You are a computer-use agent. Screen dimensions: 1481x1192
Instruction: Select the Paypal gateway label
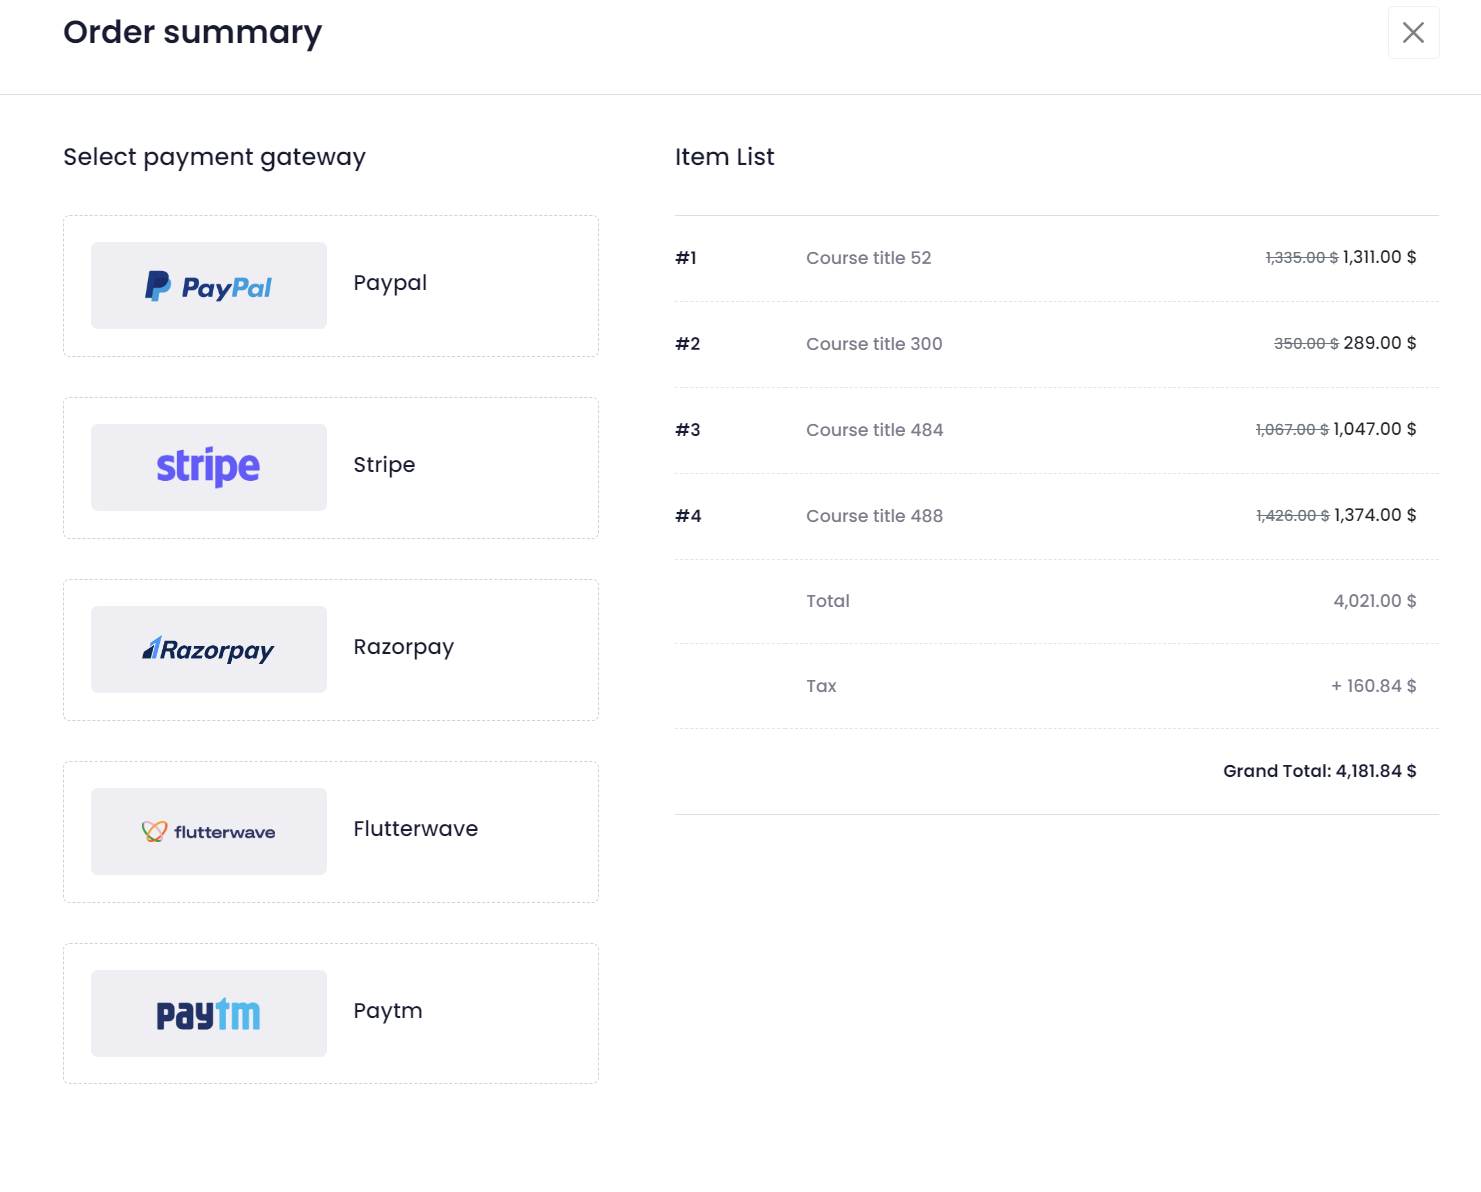[390, 283]
